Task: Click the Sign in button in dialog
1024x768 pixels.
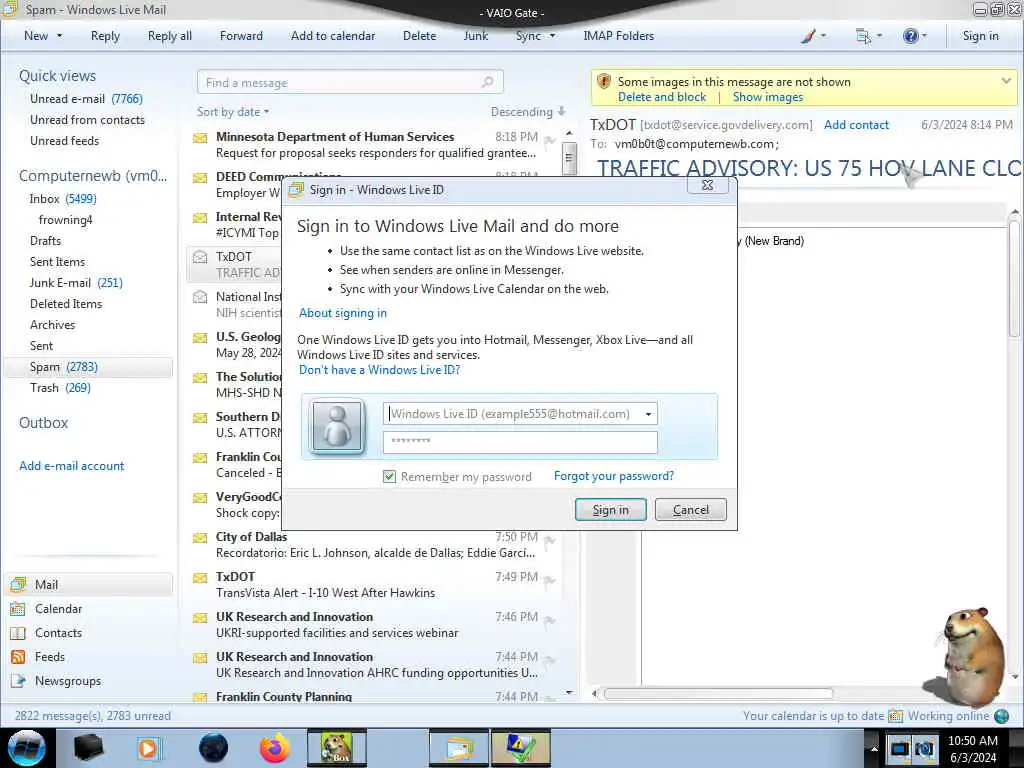Action: pos(611,510)
